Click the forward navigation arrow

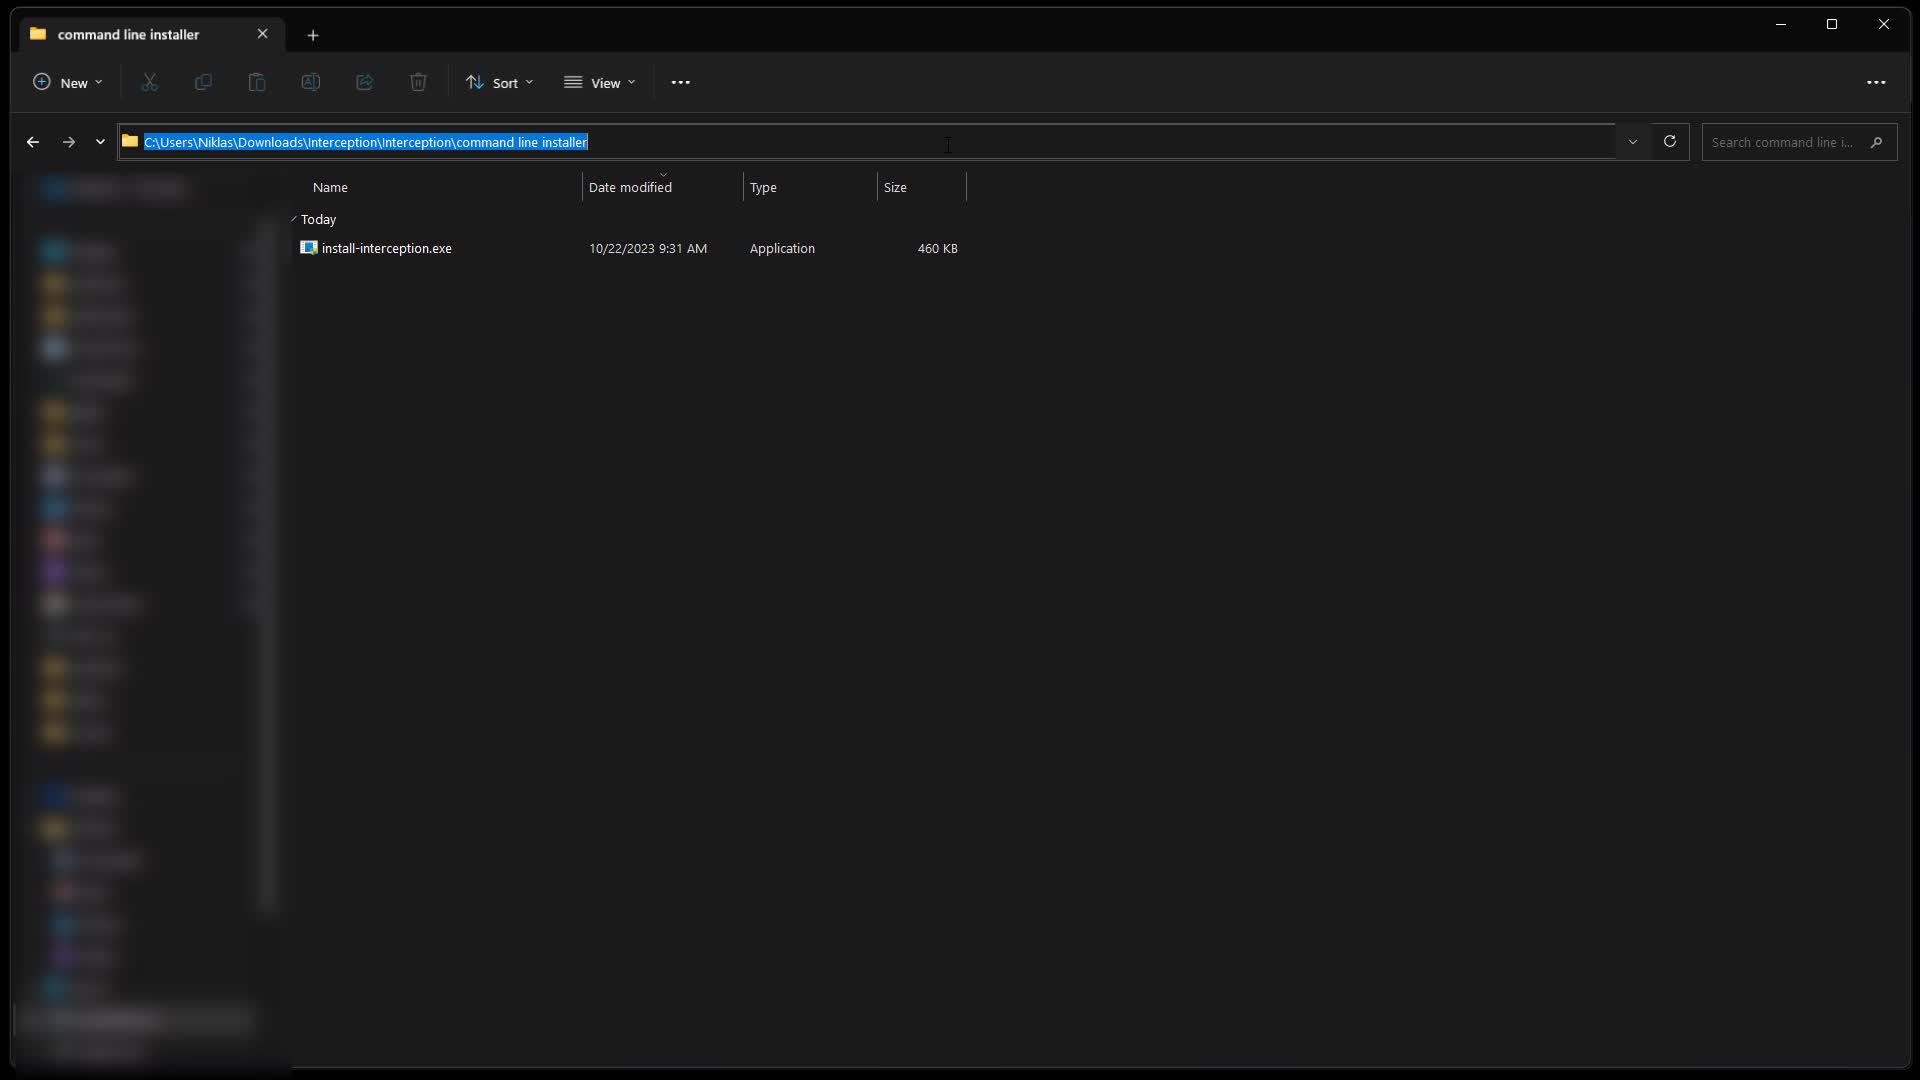point(69,142)
